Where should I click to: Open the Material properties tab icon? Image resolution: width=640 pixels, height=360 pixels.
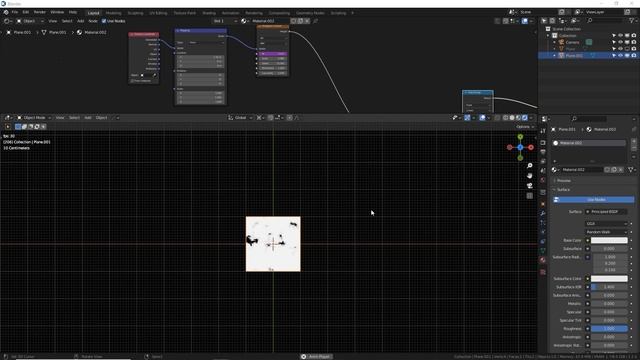pos(543,260)
